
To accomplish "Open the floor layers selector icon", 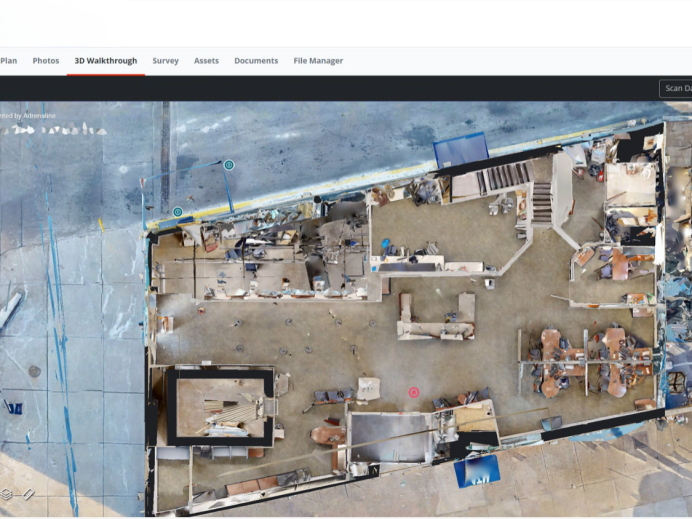I will [x=7, y=494].
